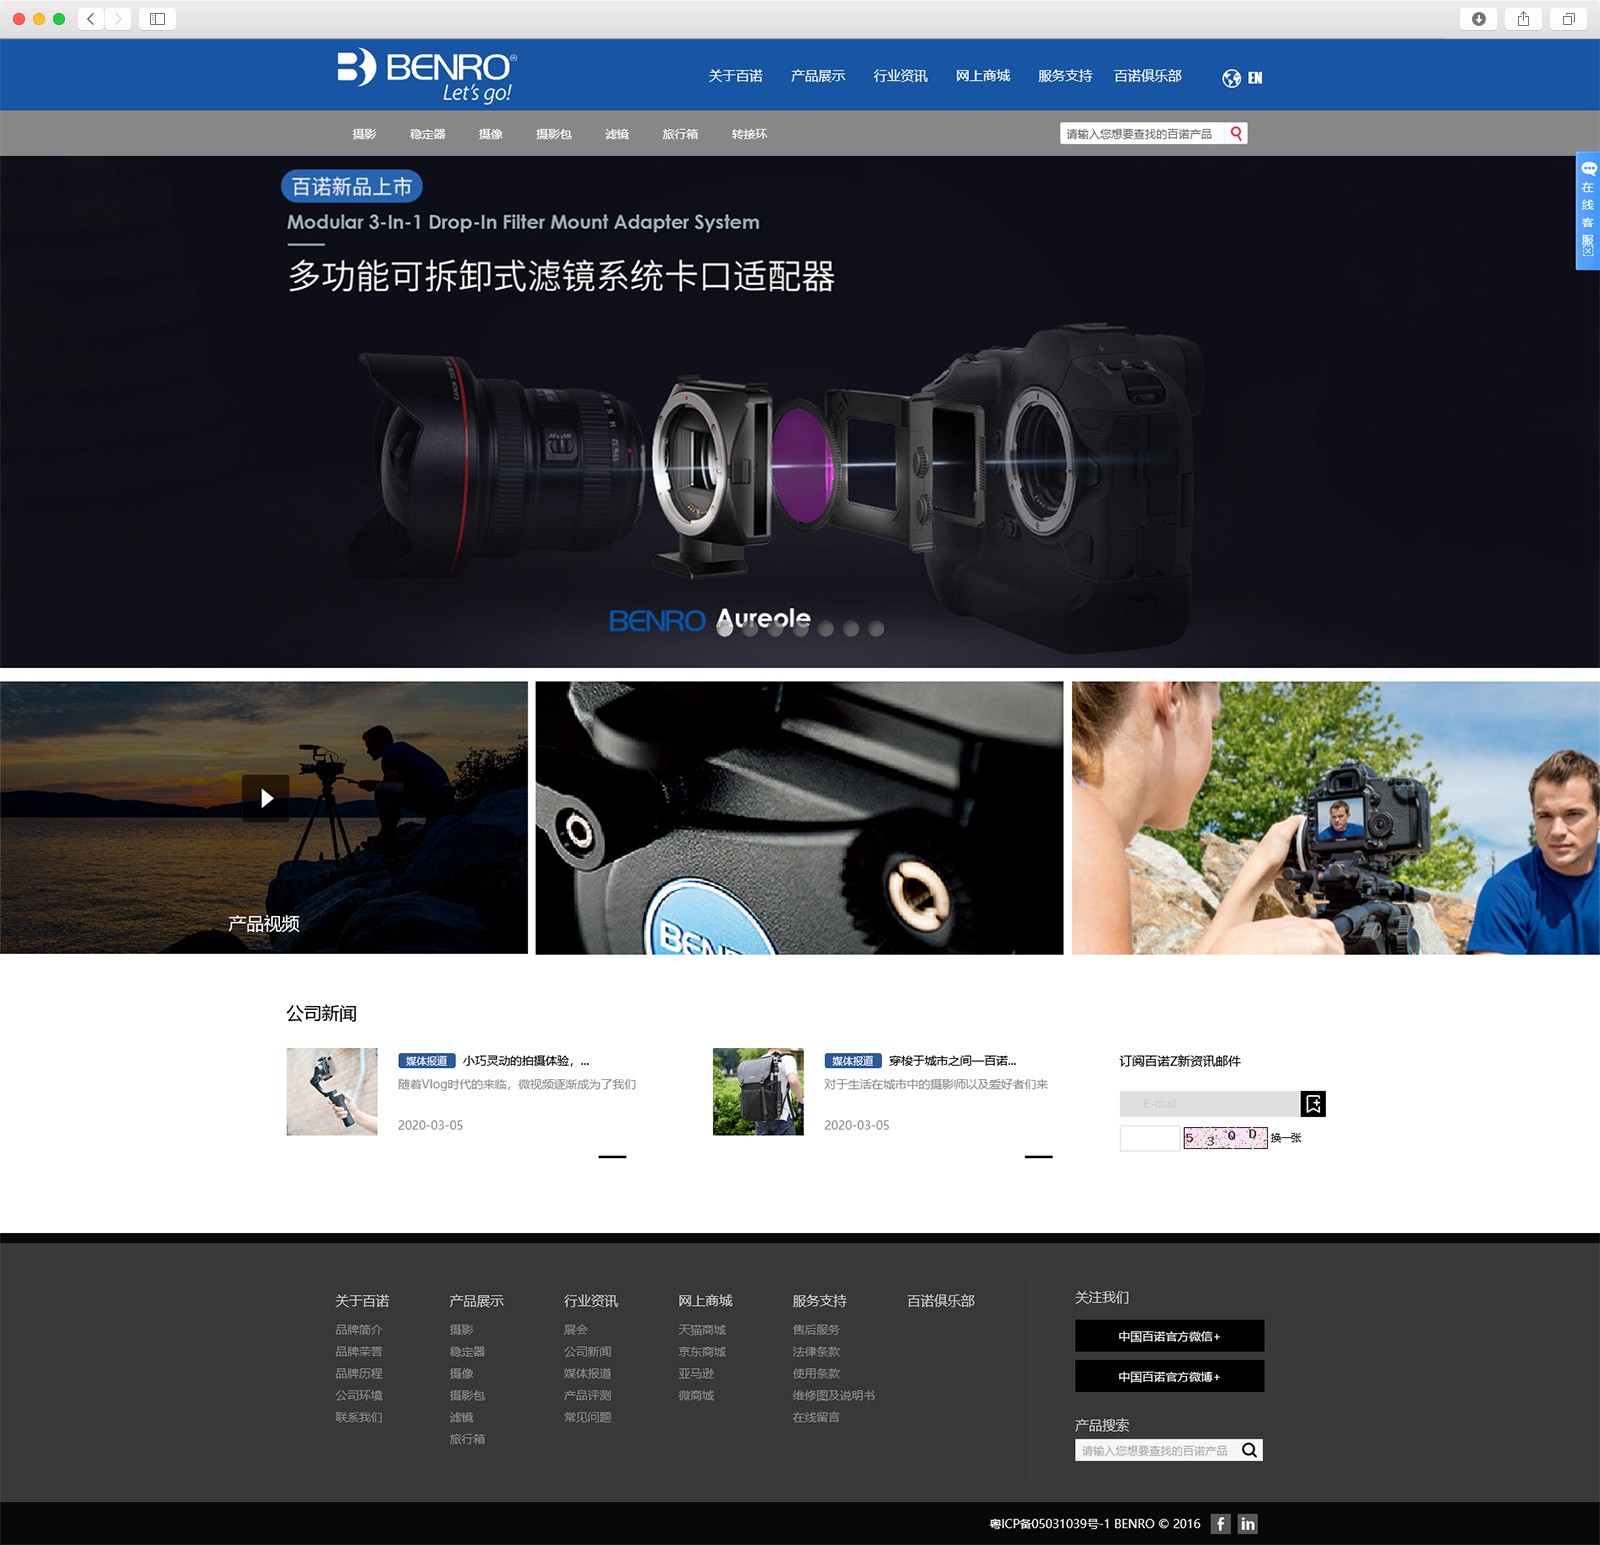This screenshot has height=1545, width=1600.
Task: Click the 百诺新品上市 banner badge
Action: tap(352, 186)
